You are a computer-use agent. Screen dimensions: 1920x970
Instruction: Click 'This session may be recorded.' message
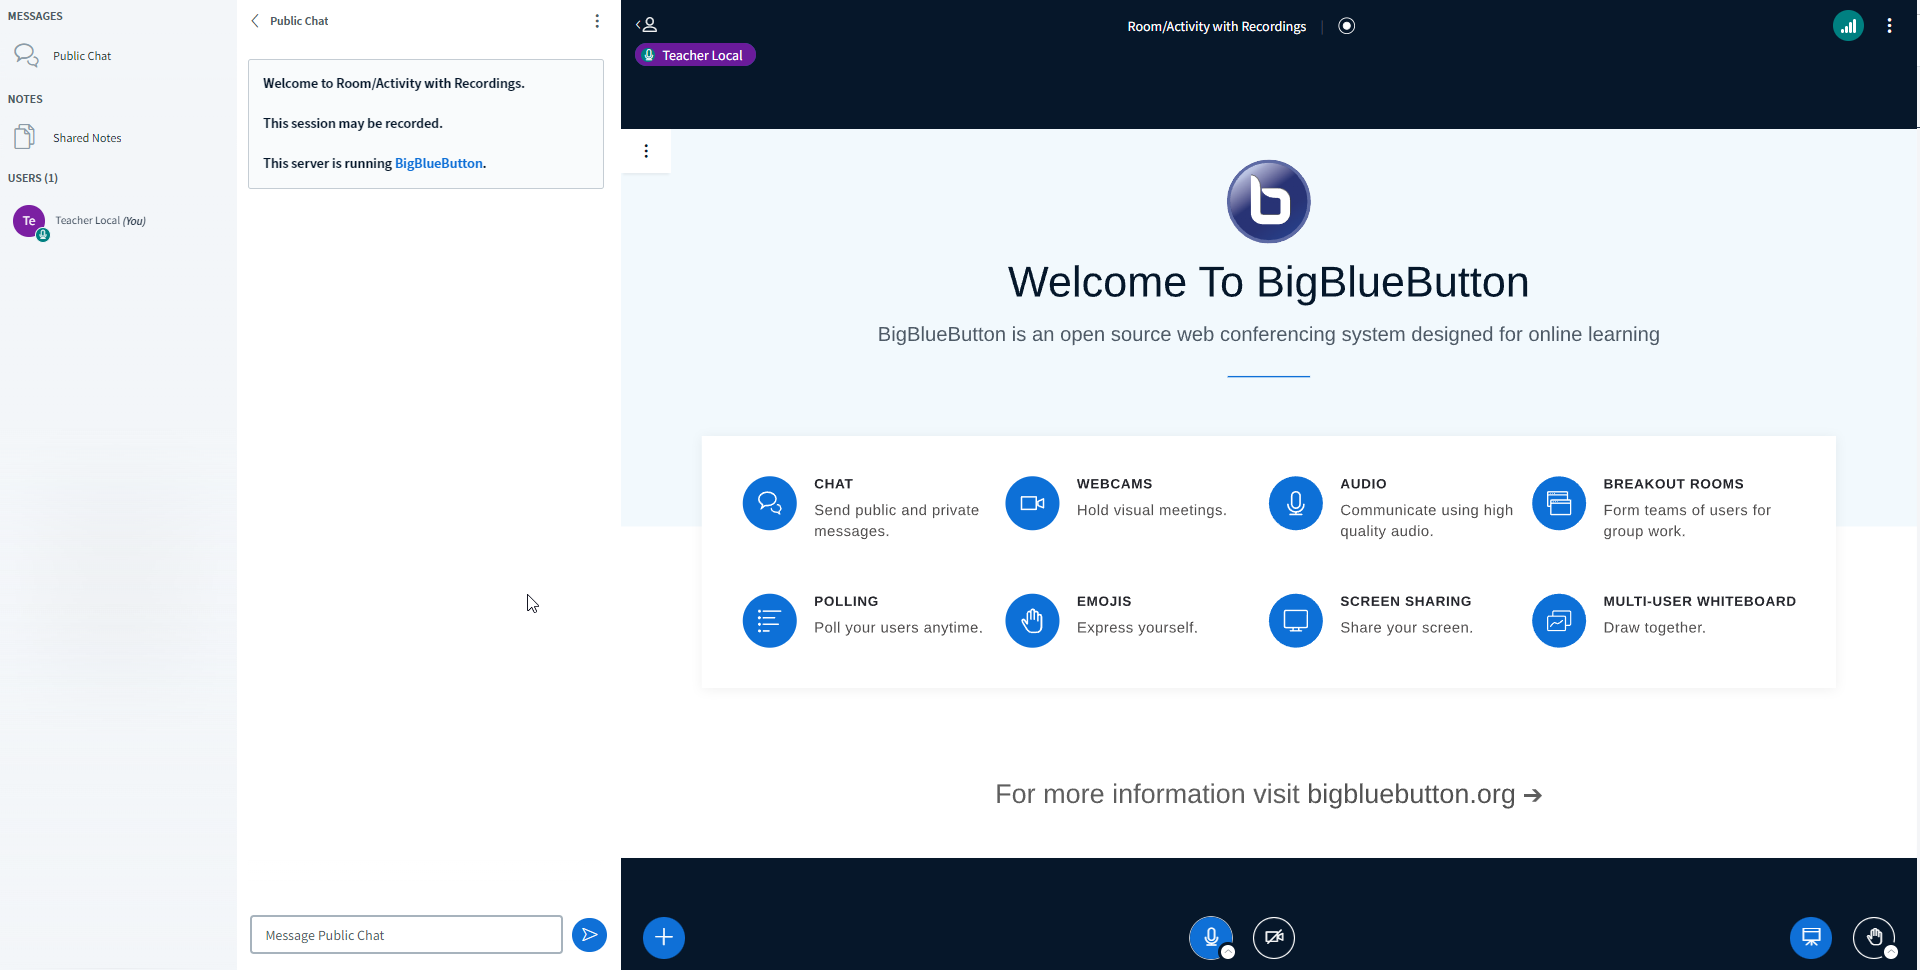[x=352, y=123]
